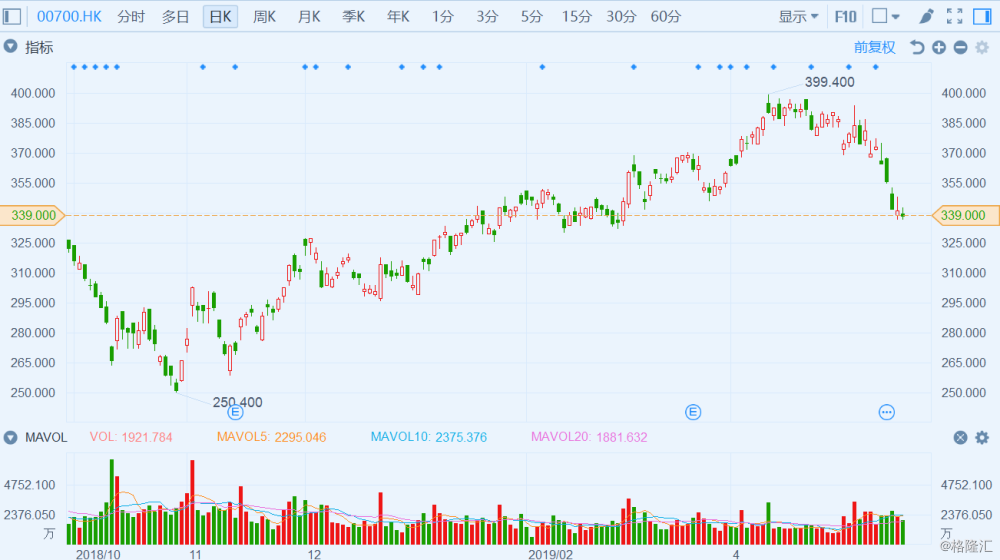
Task: Switch to 分时 intraday tab
Action: (x=131, y=17)
